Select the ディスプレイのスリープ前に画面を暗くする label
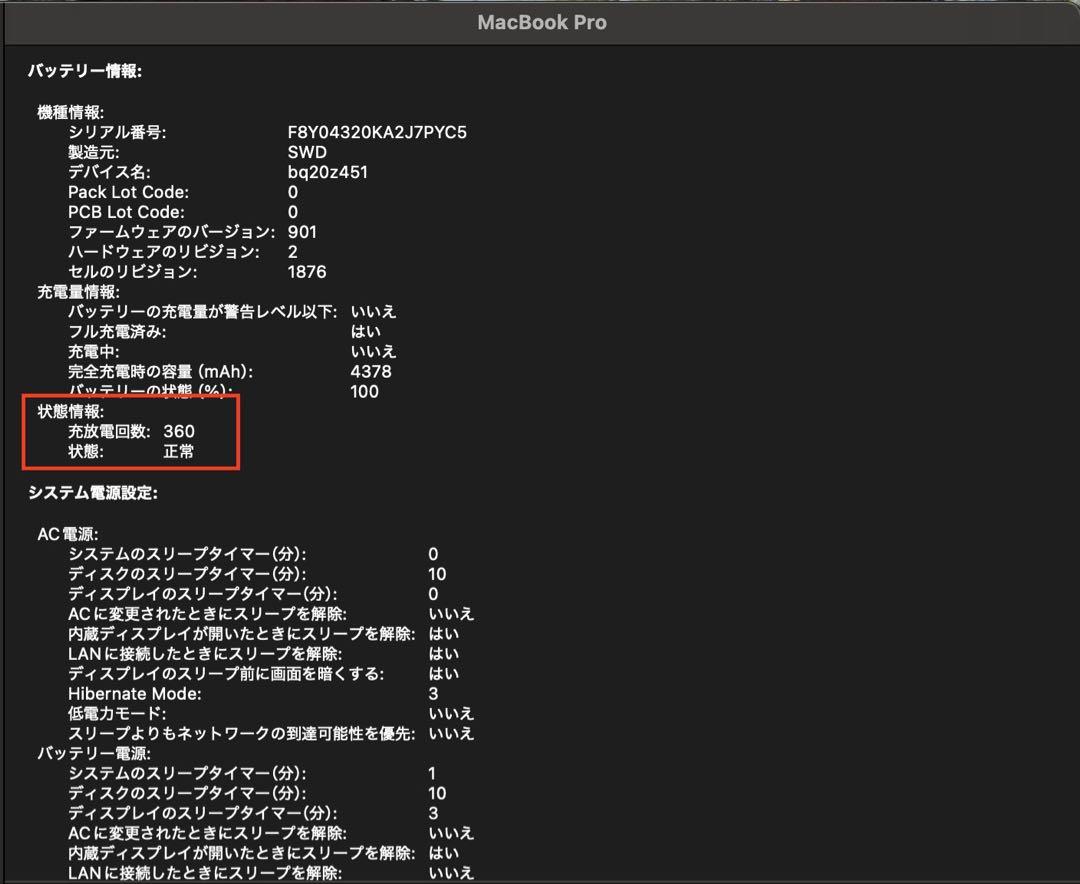Viewport: 1080px width, 884px height. coord(226,675)
